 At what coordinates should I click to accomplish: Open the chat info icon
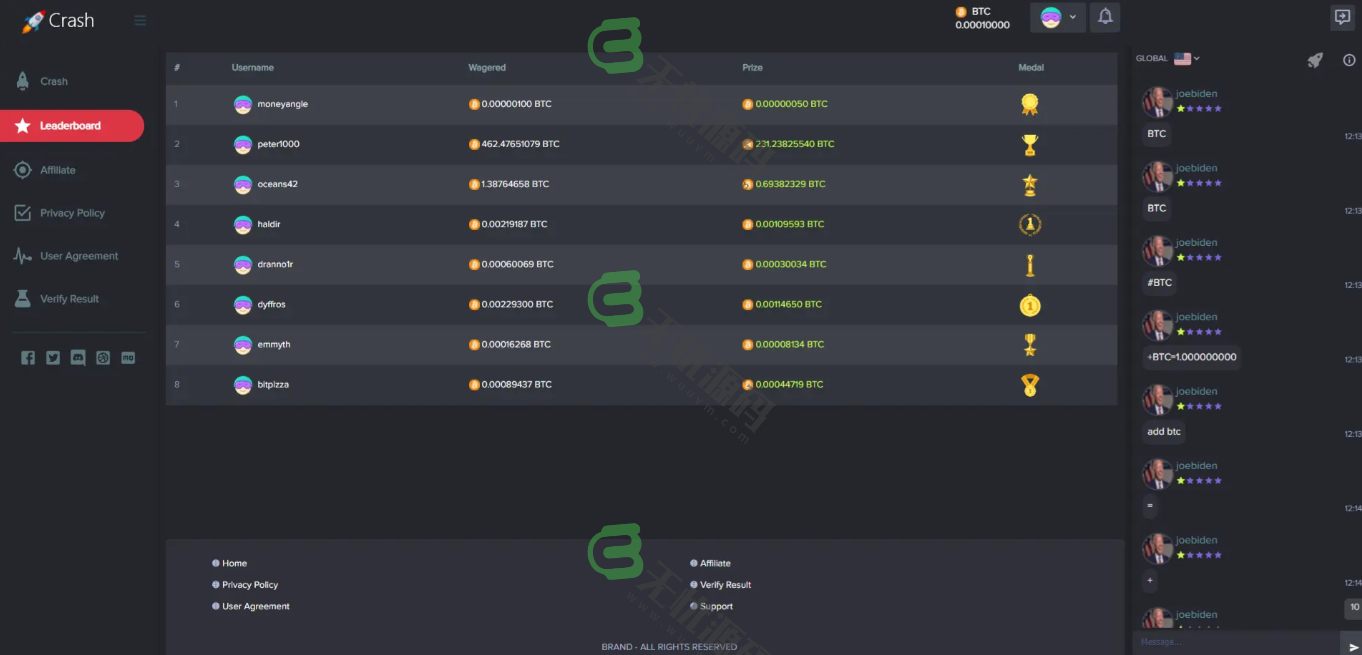1348,60
